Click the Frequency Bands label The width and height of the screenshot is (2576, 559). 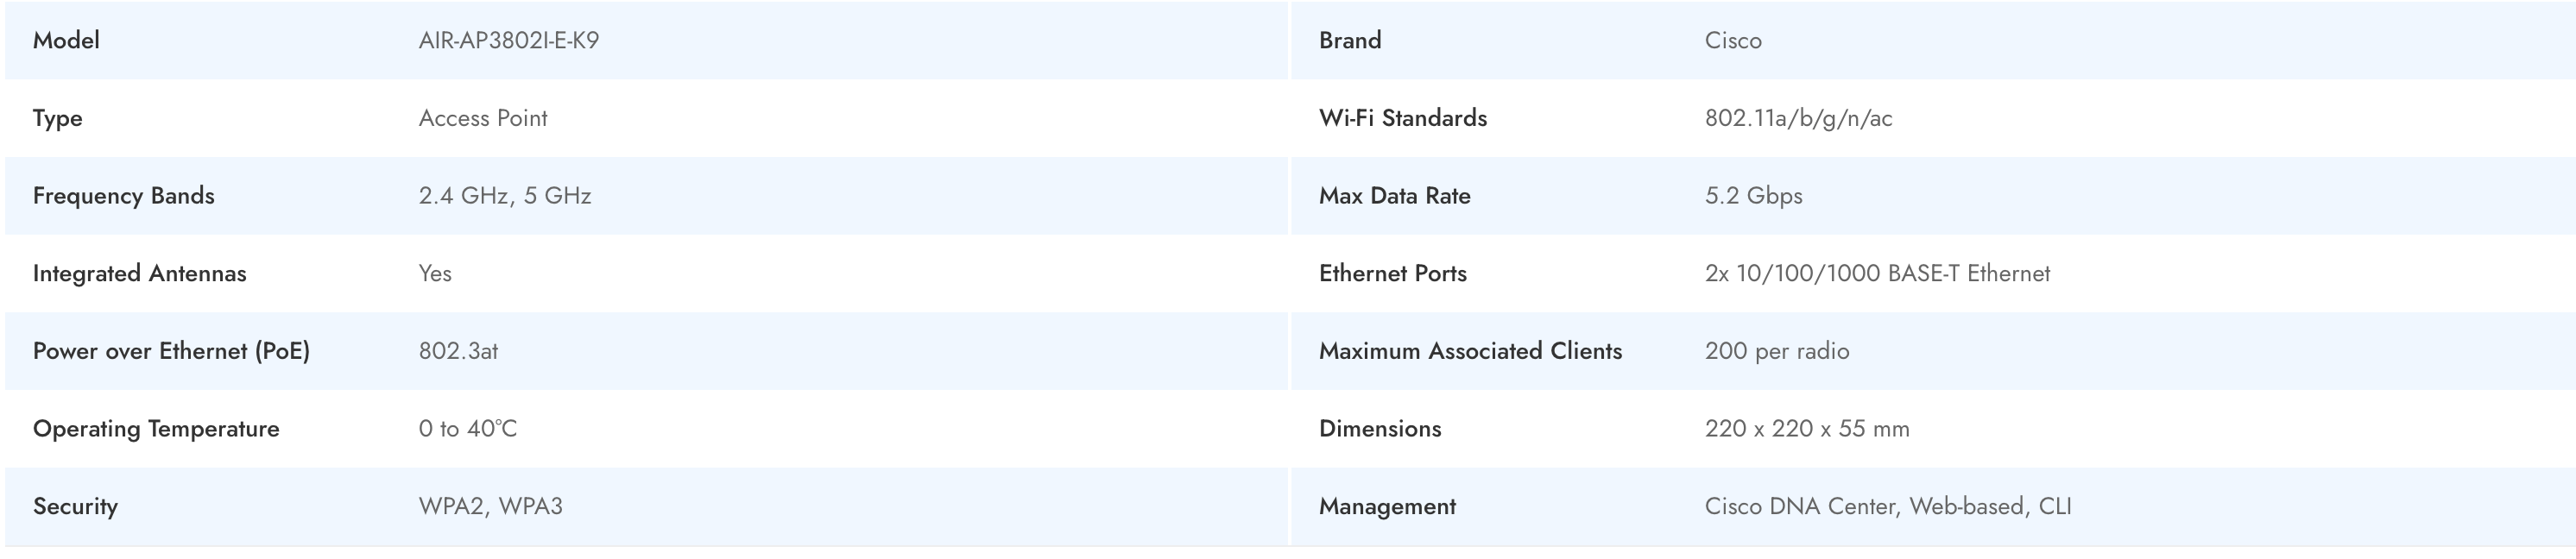pos(123,196)
